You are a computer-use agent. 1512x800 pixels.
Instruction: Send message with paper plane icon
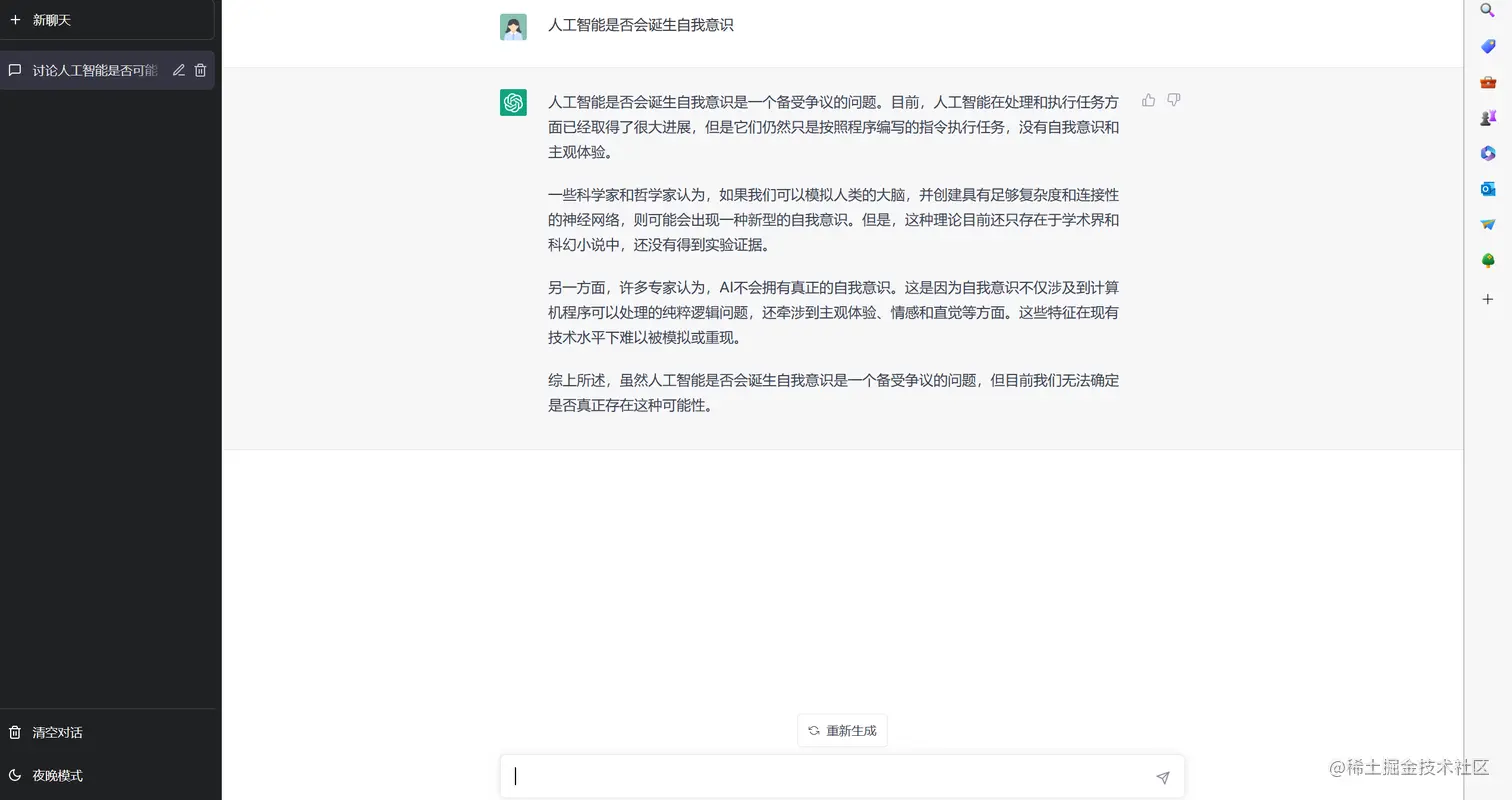(1163, 777)
